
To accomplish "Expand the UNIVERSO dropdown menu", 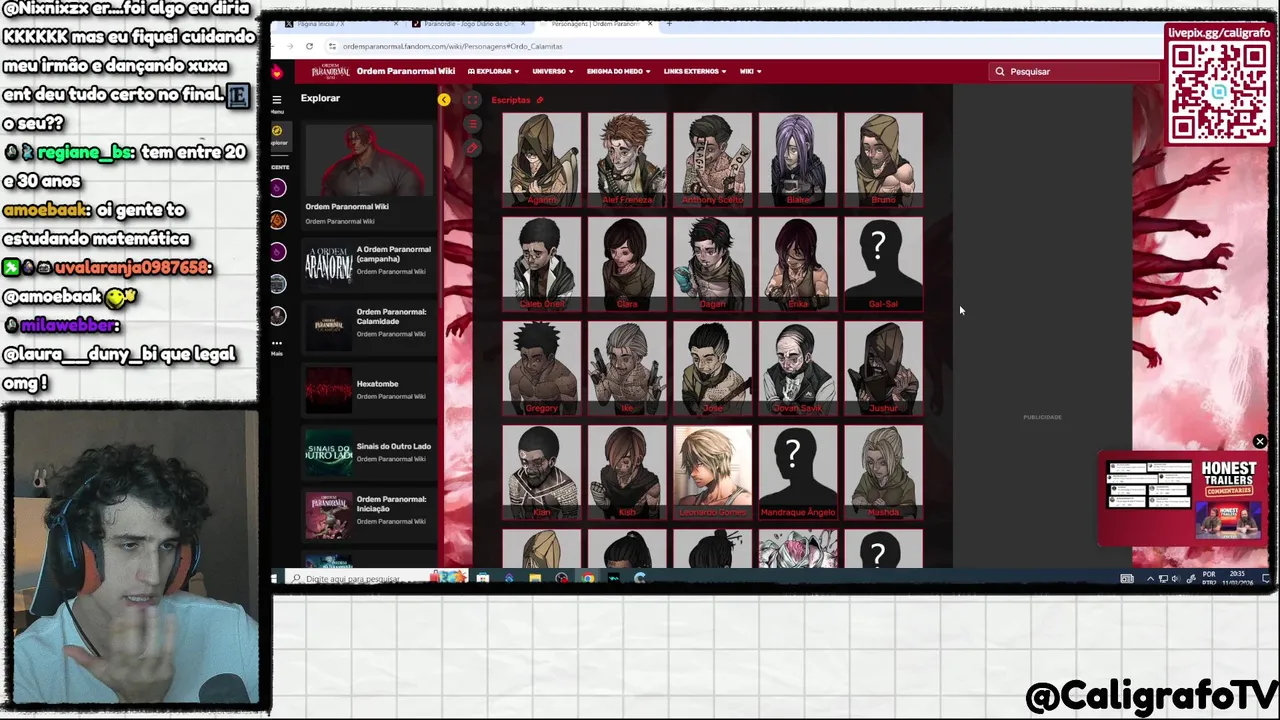I will pyautogui.click(x=553, y=72).
